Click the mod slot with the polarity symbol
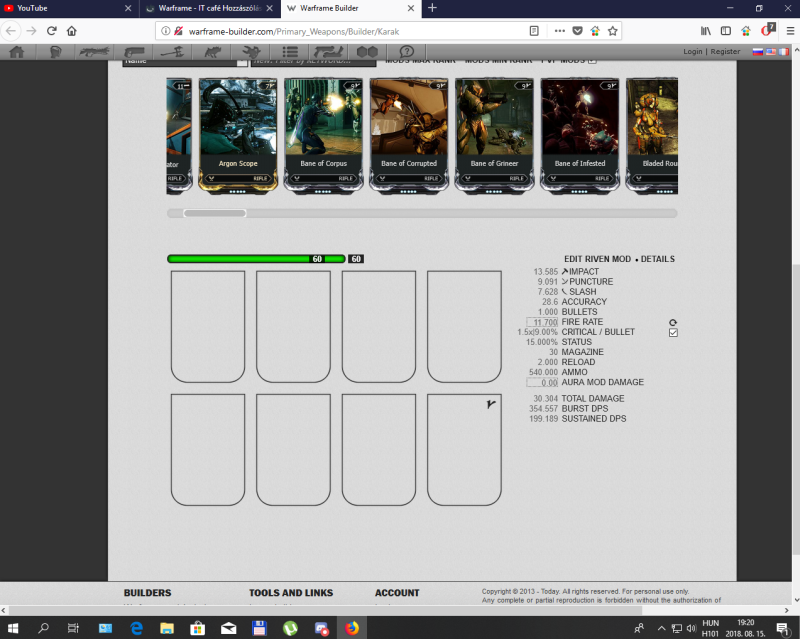The image size is (800, 639). [464, 450]
